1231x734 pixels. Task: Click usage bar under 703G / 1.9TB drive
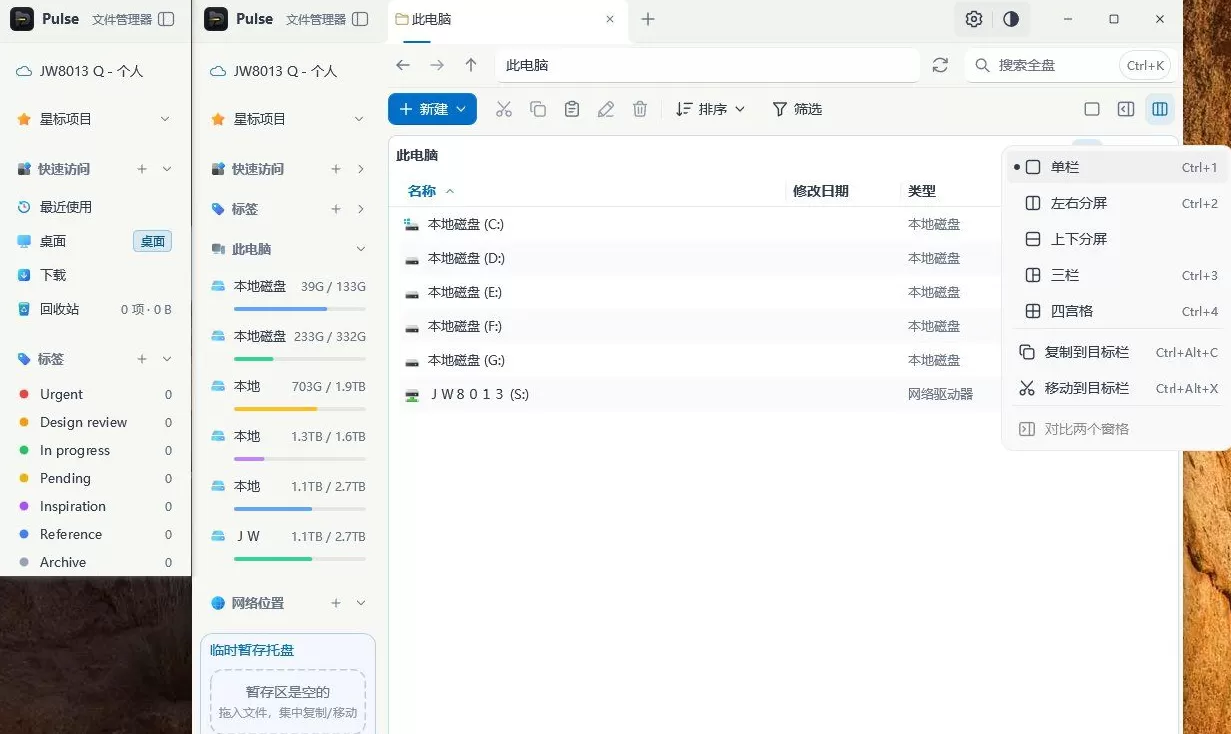300,409
